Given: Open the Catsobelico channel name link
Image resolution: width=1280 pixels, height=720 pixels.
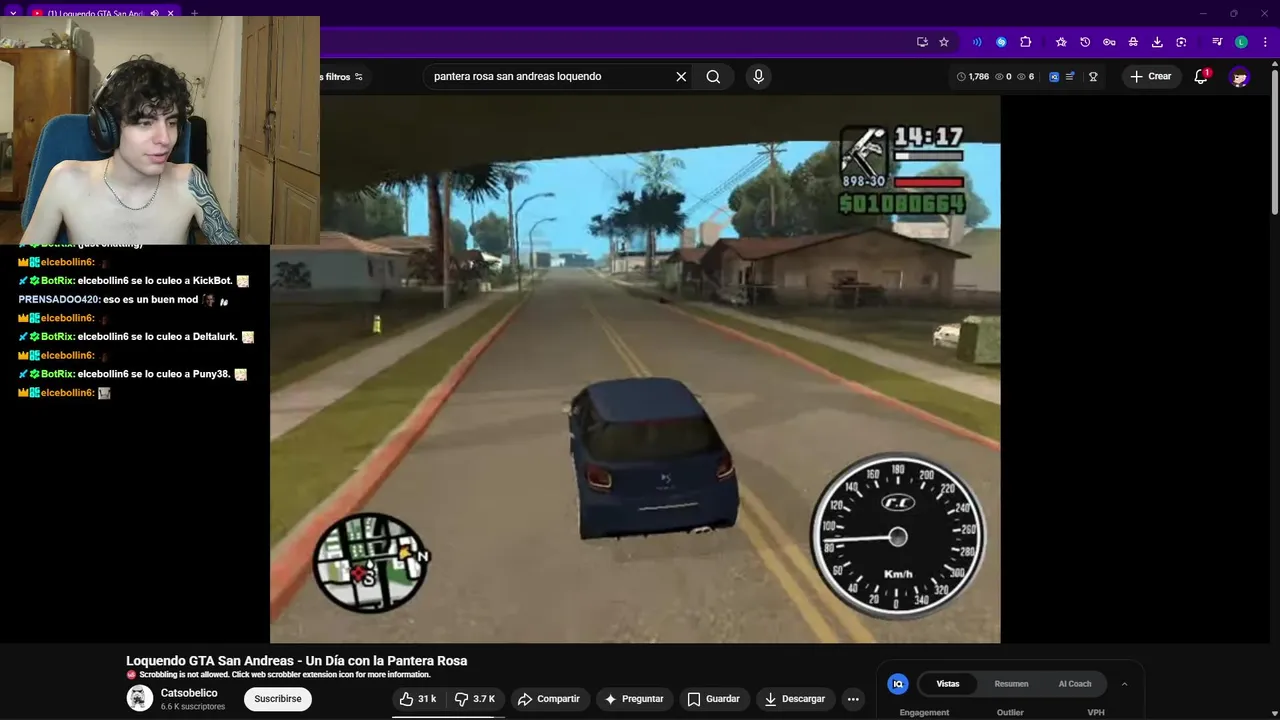Looking at the screenshot, I should point(189,693).
